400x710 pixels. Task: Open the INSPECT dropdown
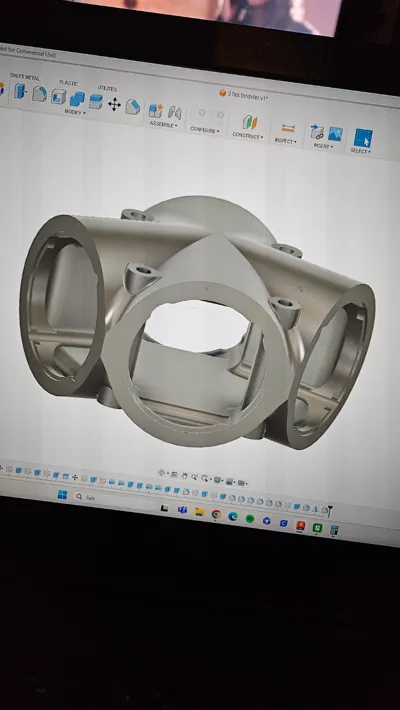click(x=286, y=141)
